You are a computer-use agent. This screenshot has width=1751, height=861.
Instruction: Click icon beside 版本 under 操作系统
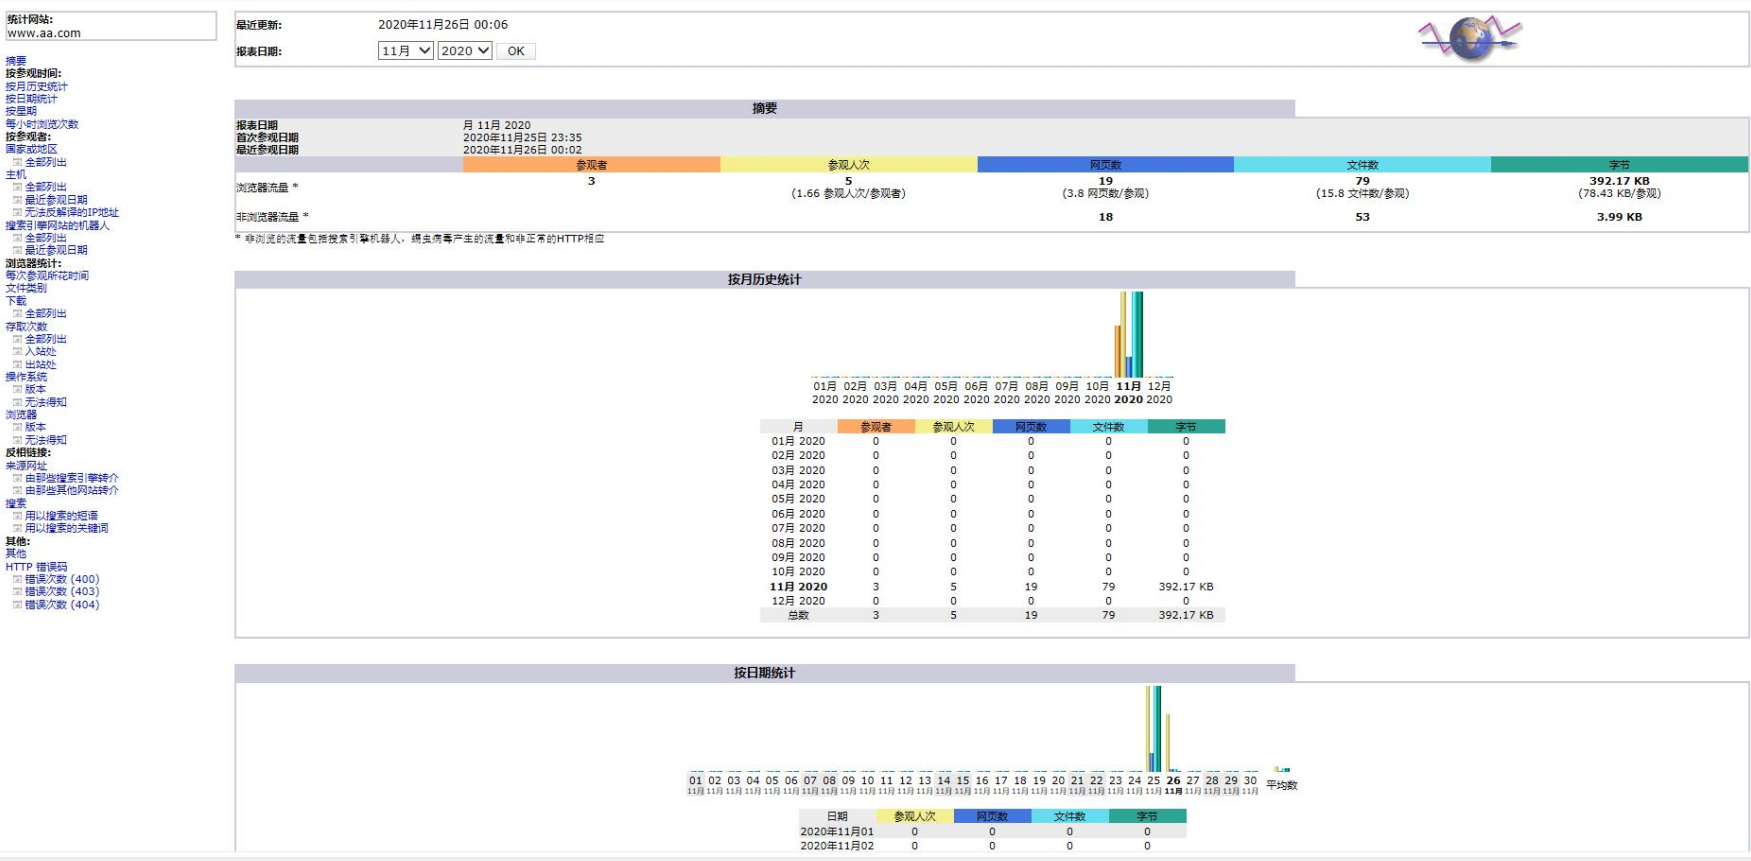17,389
